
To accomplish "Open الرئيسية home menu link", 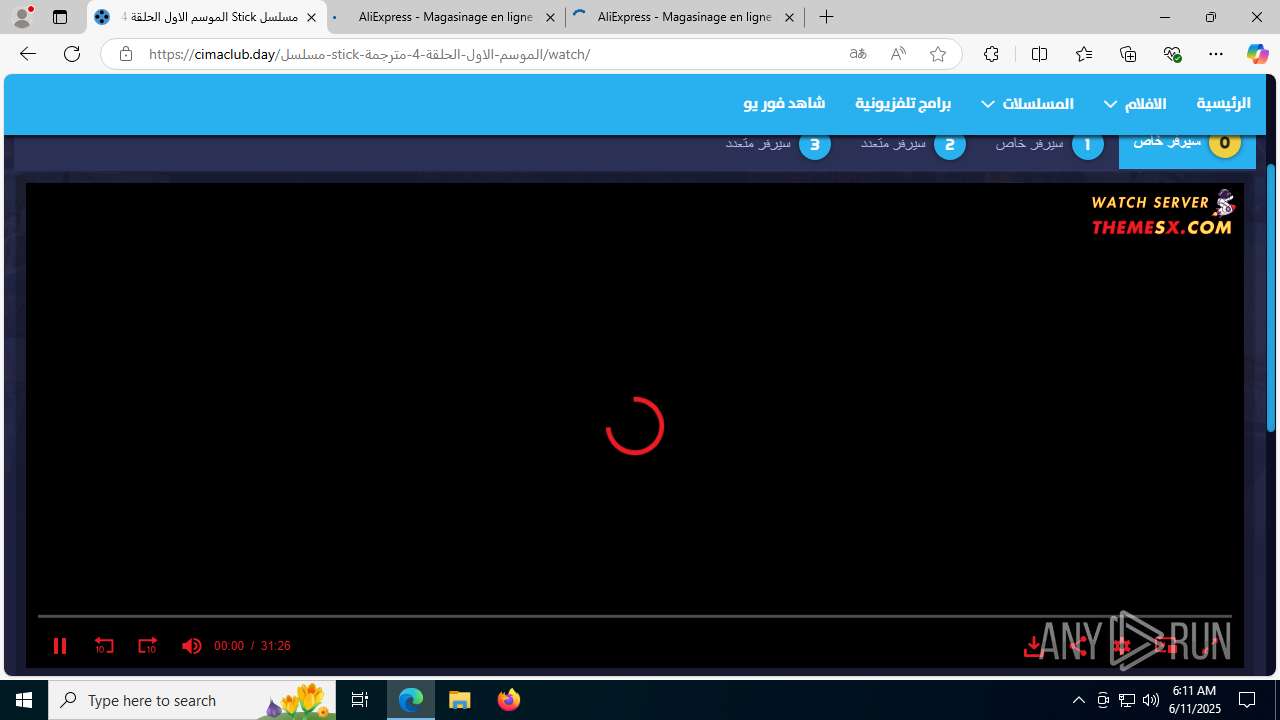I will pos(1223,103).
